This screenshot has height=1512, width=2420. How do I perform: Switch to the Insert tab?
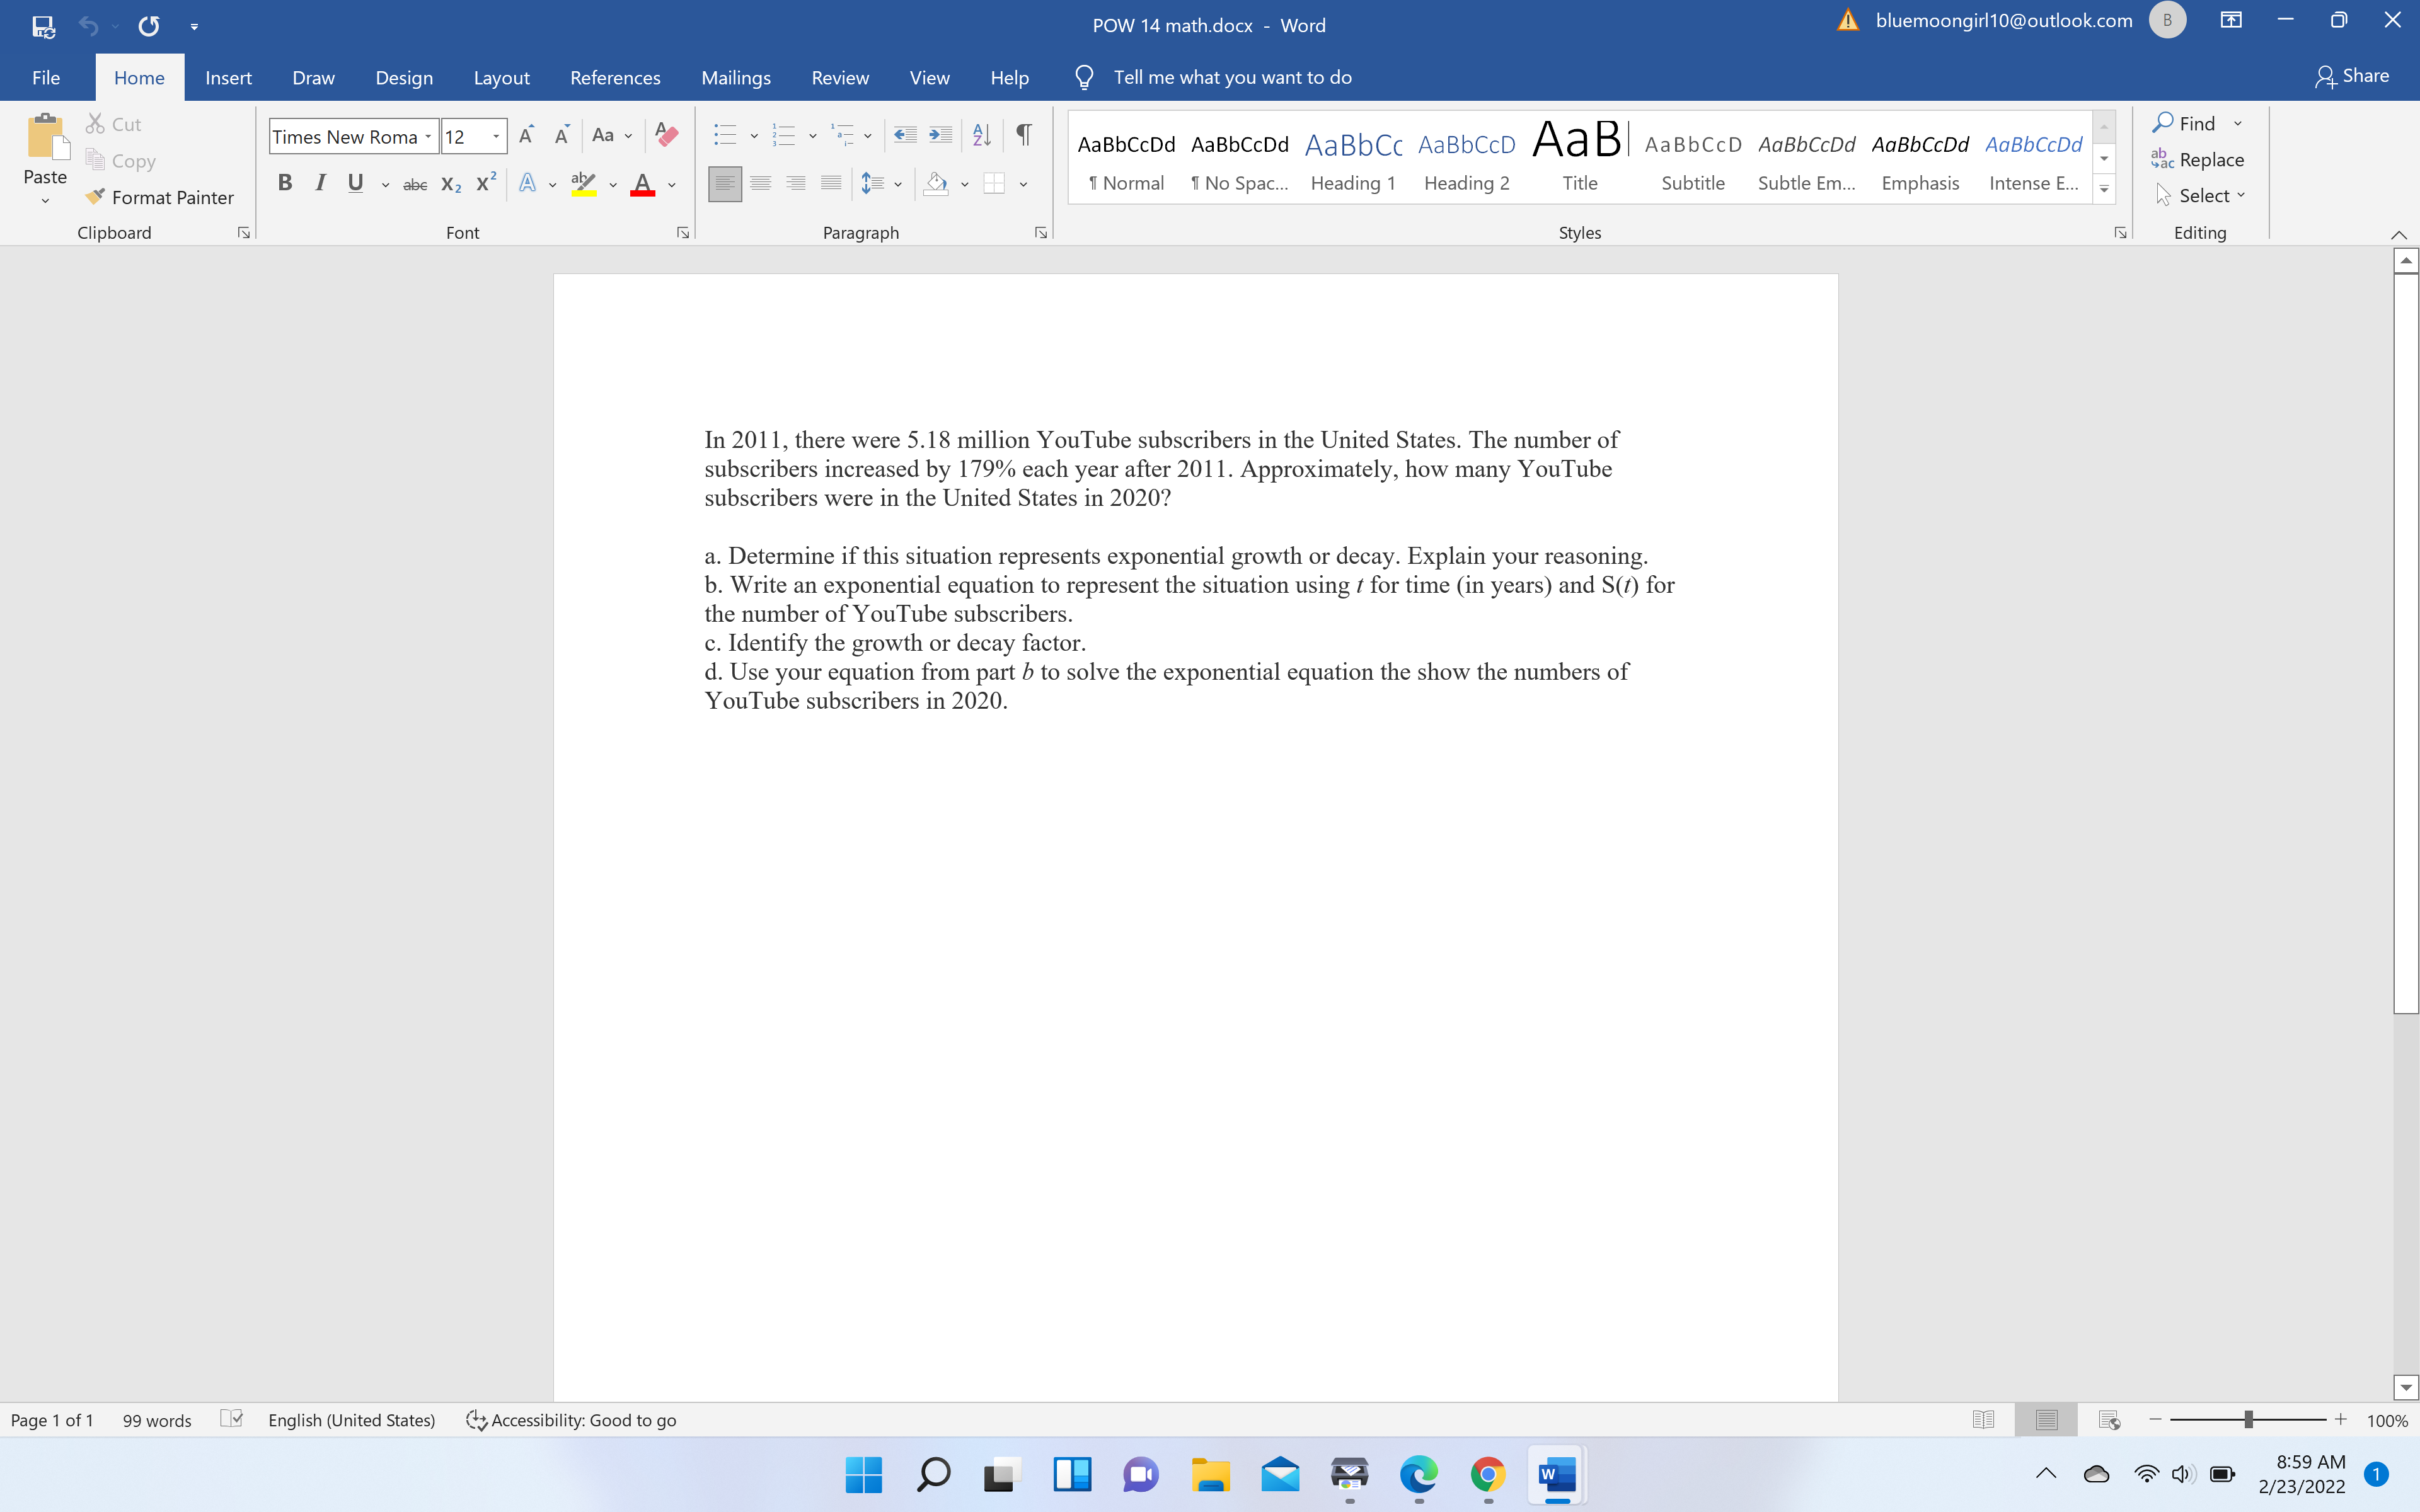(229, 77)
